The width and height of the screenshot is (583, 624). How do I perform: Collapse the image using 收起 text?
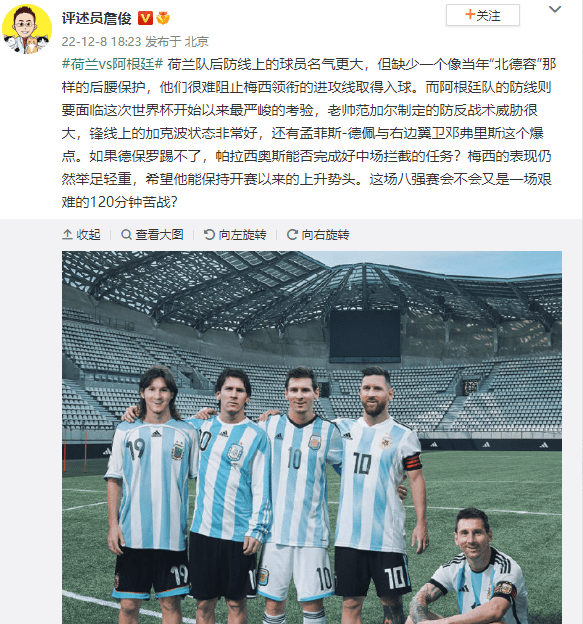(x=88, y=234)
